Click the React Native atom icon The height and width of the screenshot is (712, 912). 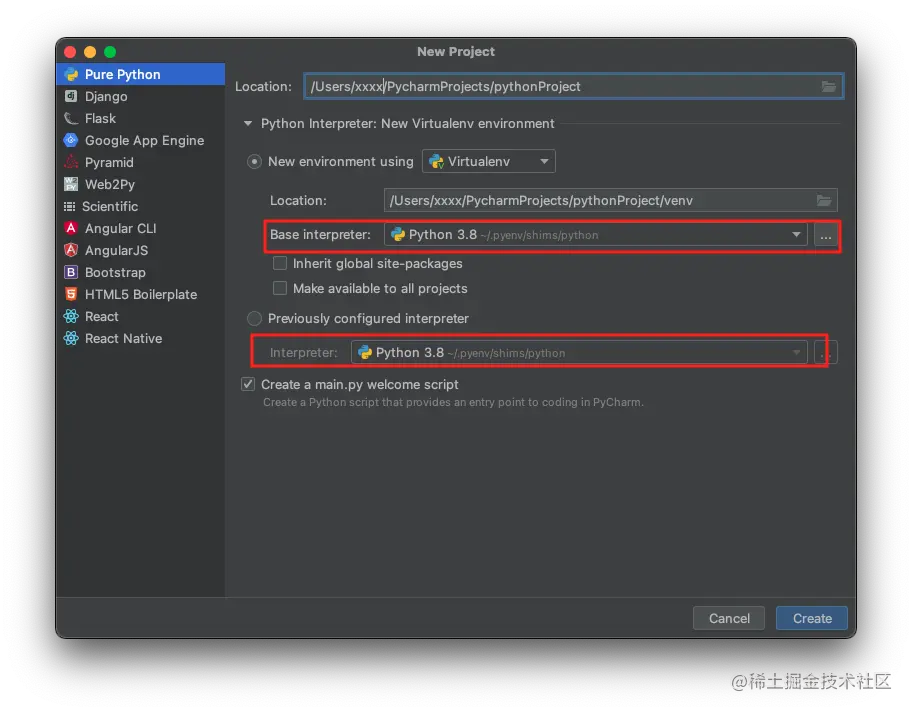[71, 339]
